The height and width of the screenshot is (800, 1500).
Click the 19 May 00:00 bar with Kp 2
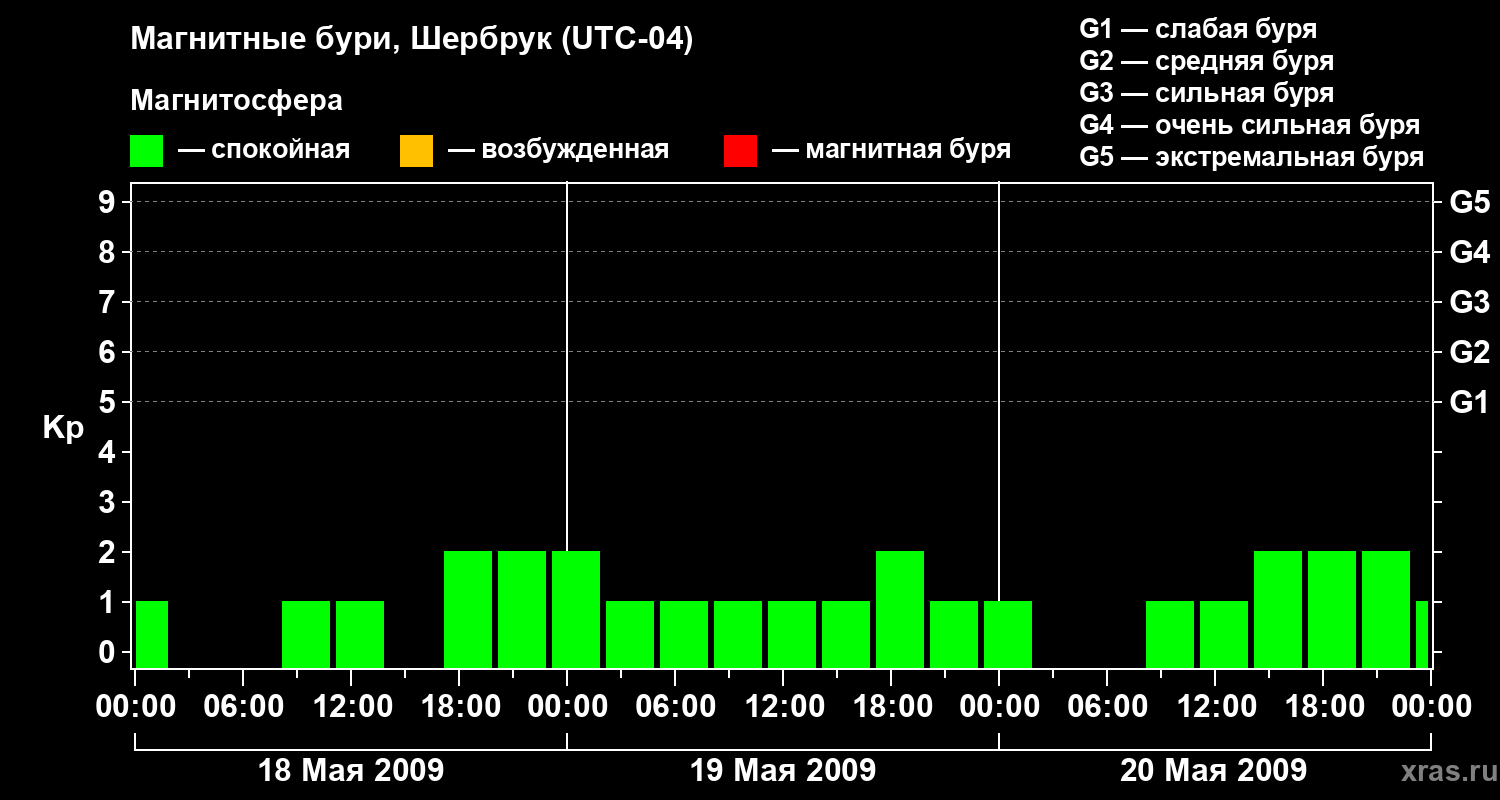point(576,609)
